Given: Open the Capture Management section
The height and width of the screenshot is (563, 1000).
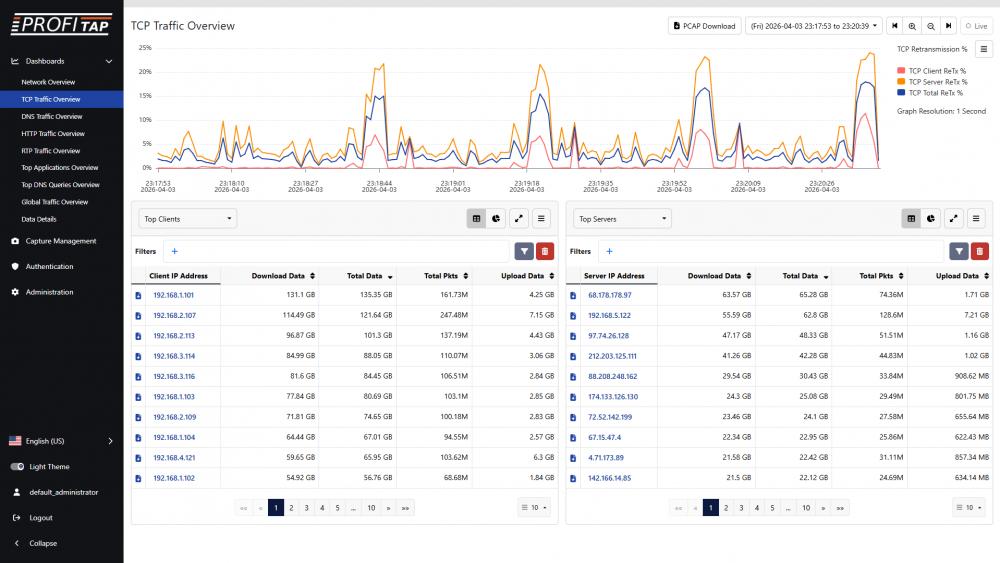Looking at the screenshot, I should 60,241.
